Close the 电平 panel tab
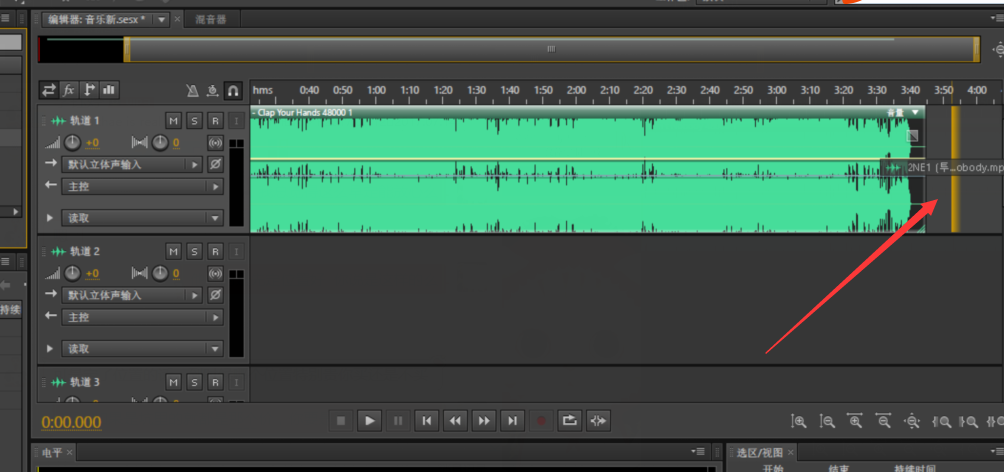The image size is (1004, 472). 69,453
